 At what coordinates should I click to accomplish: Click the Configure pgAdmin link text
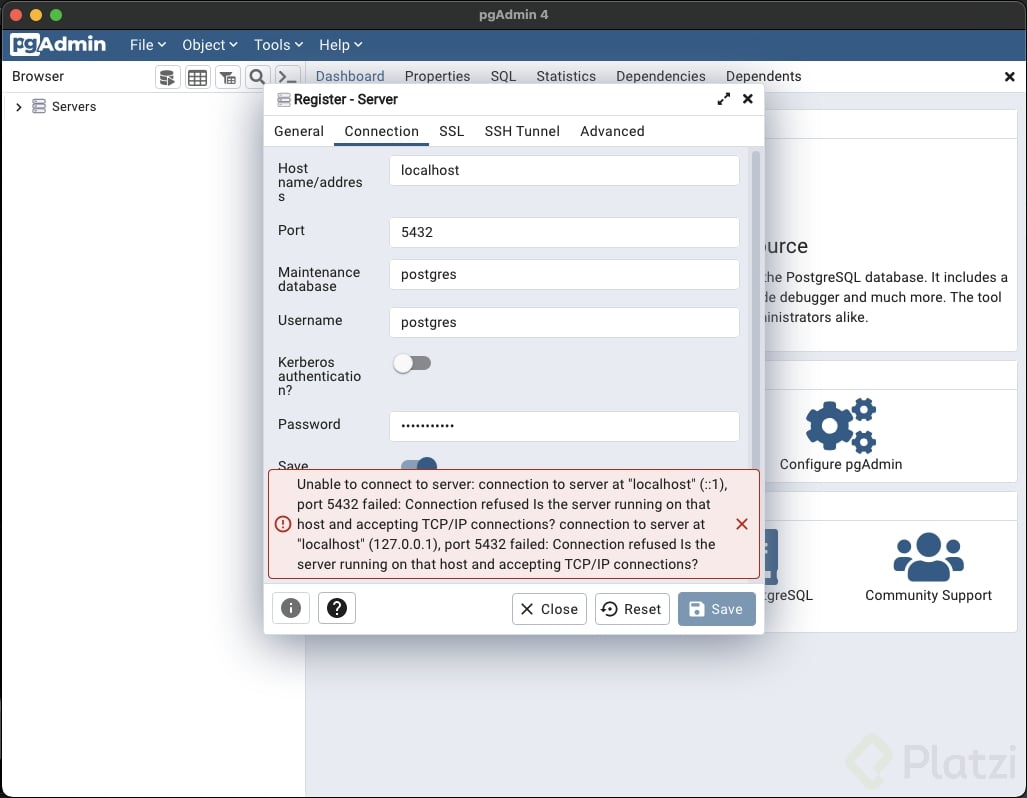click(840, 464)
